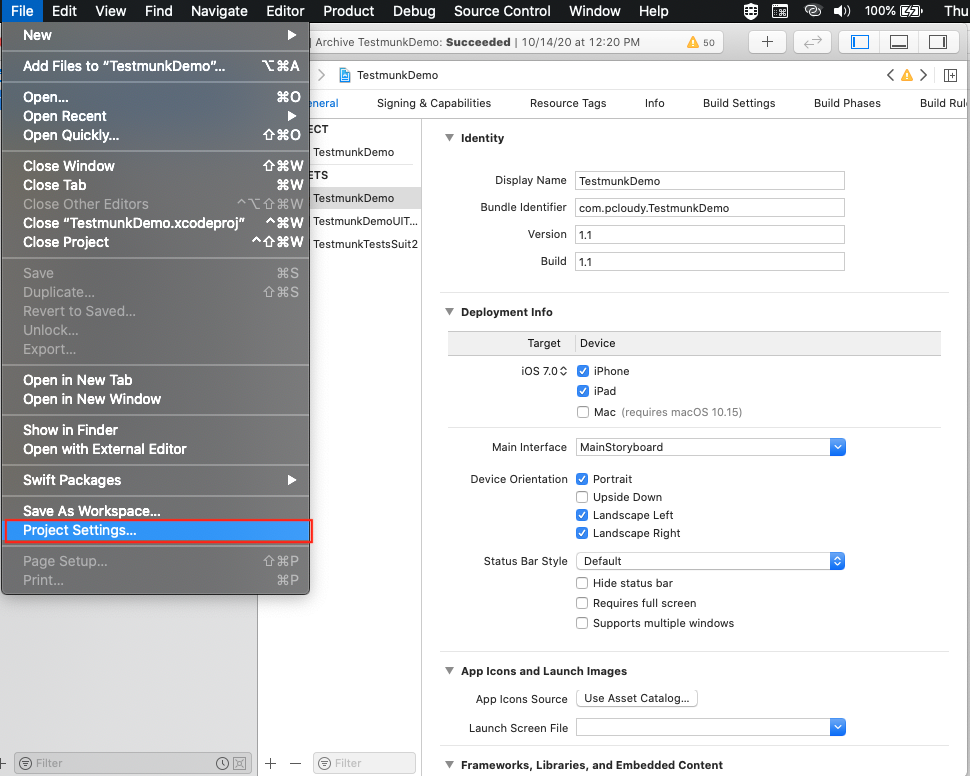Toggle the right inspector panel

pyautogui.click(x=938, y=42)
